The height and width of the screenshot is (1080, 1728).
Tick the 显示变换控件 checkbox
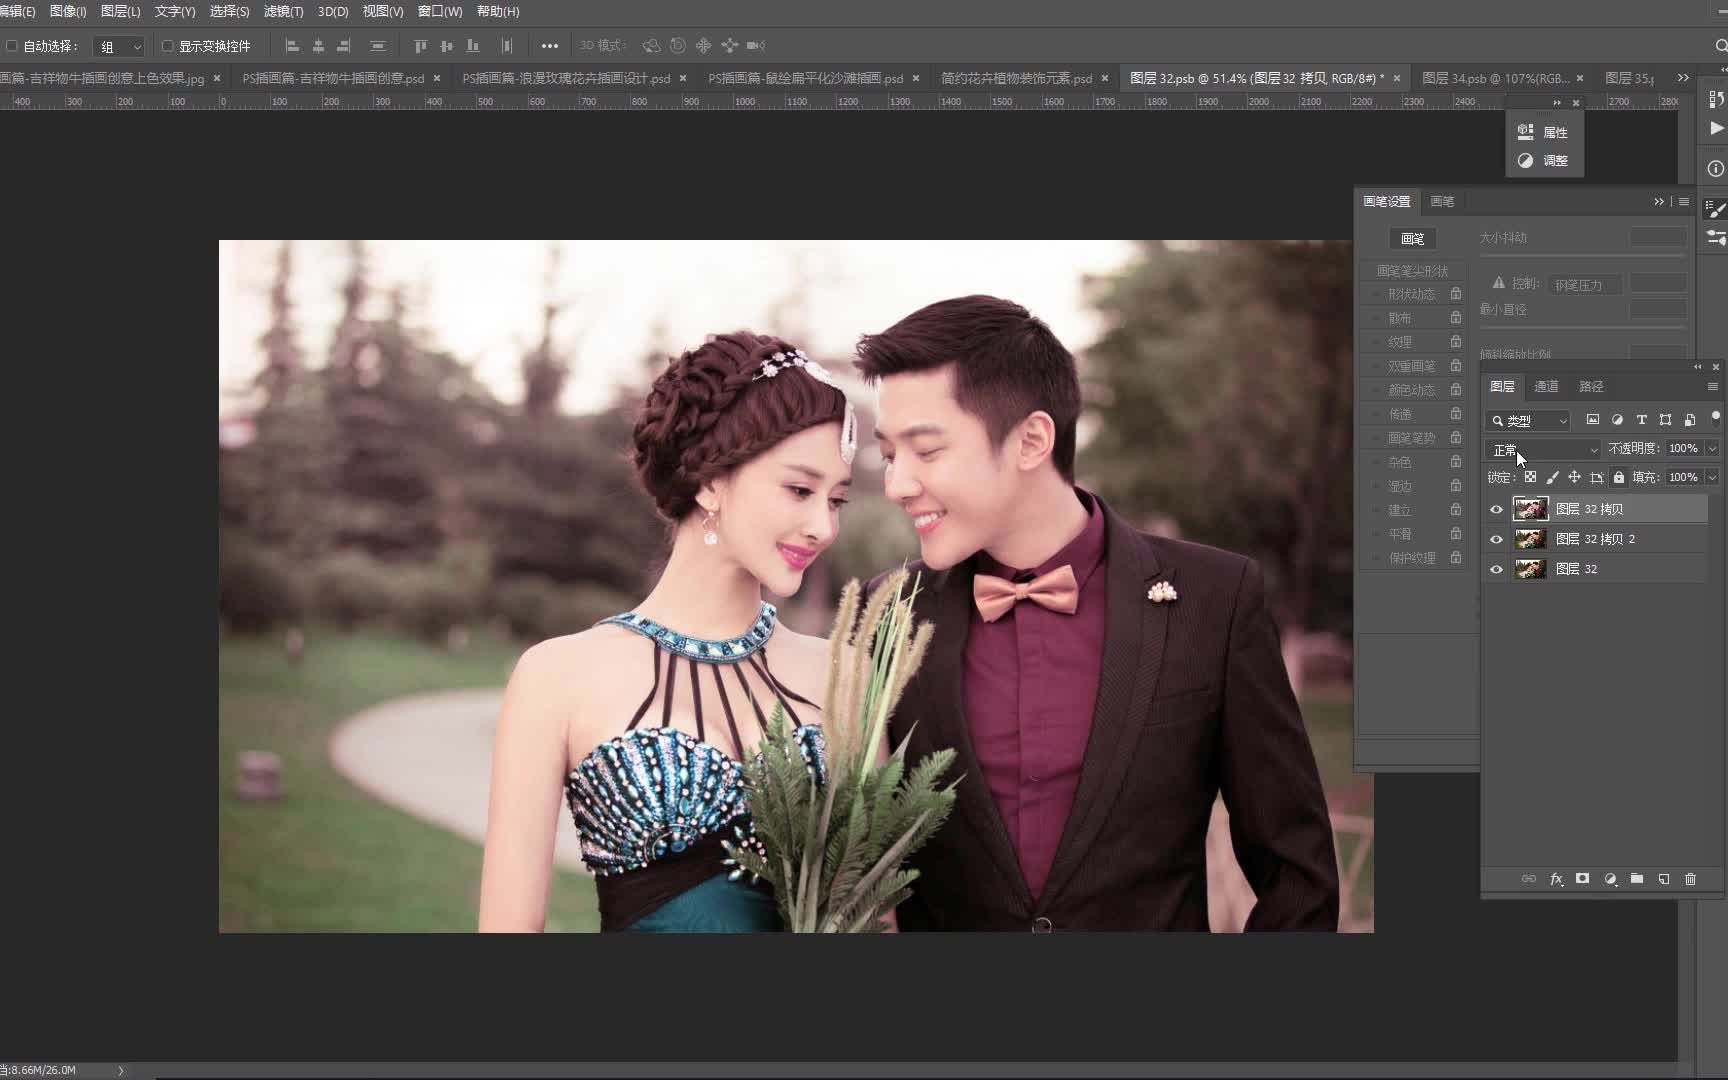coord(168,46)
